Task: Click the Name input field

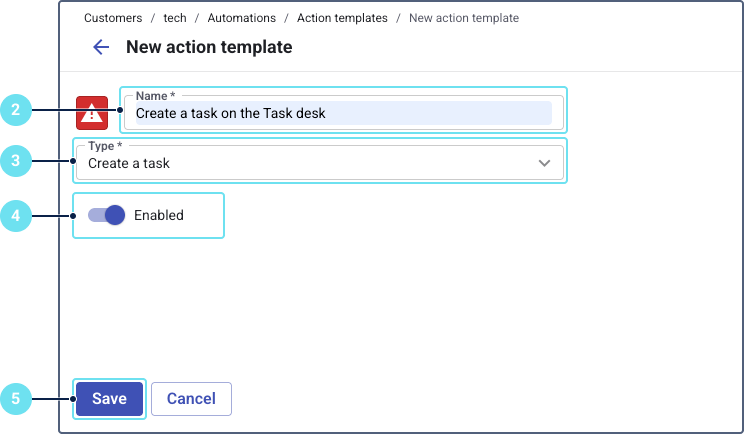Action: tap(340, 113)
